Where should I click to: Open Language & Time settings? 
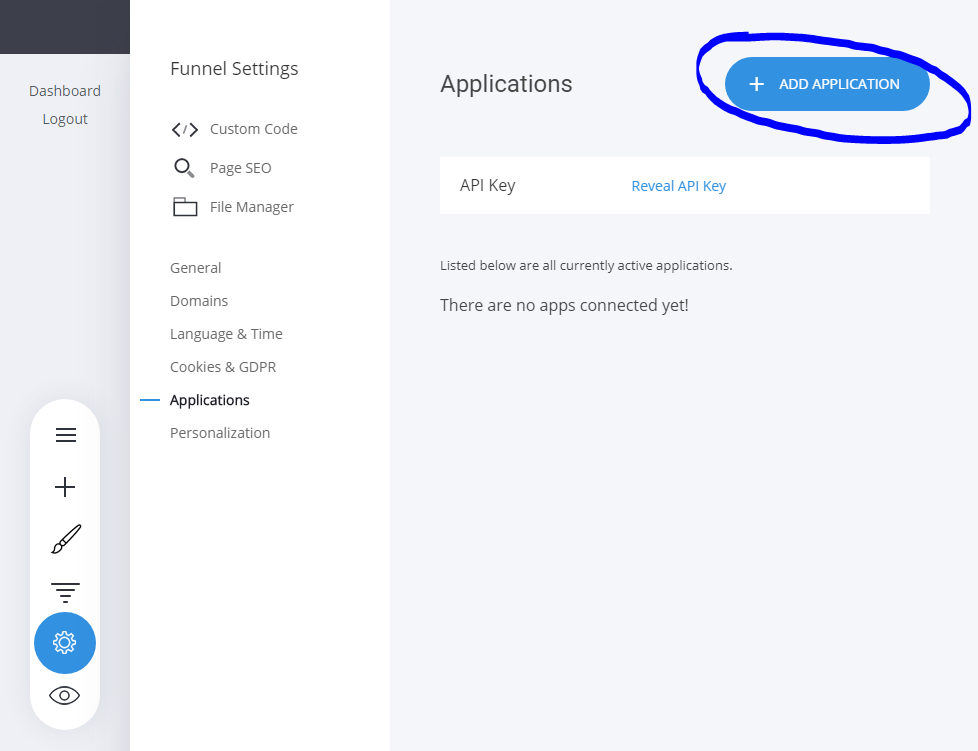click(226, 334)
